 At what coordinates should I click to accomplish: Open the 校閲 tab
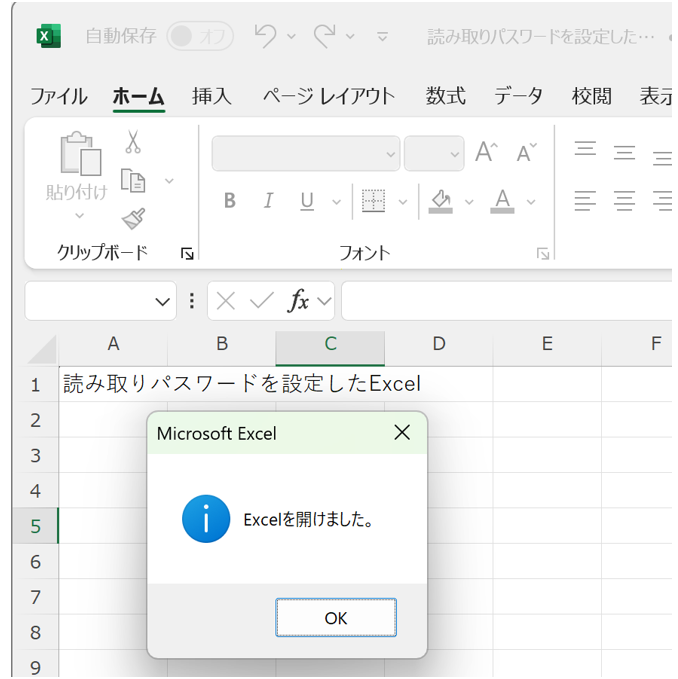pos(591,96)
